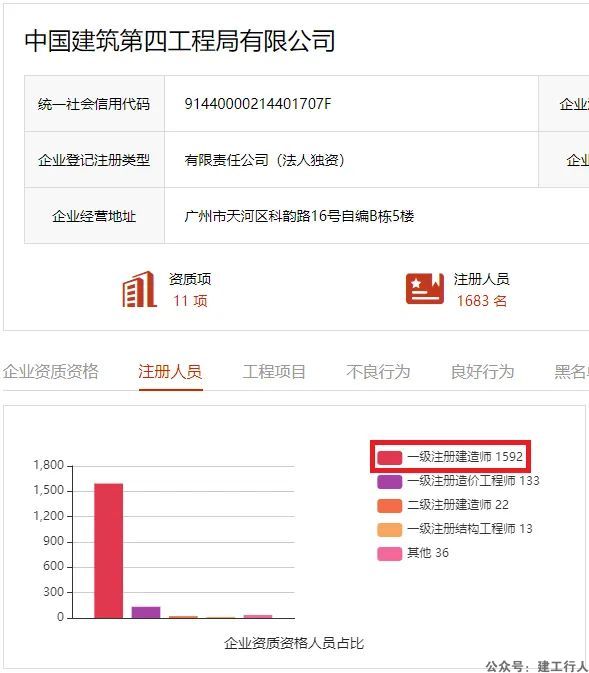Click the orange building icon for 资质项
This screenshot has width=589, height=673.
coord(139,289)
